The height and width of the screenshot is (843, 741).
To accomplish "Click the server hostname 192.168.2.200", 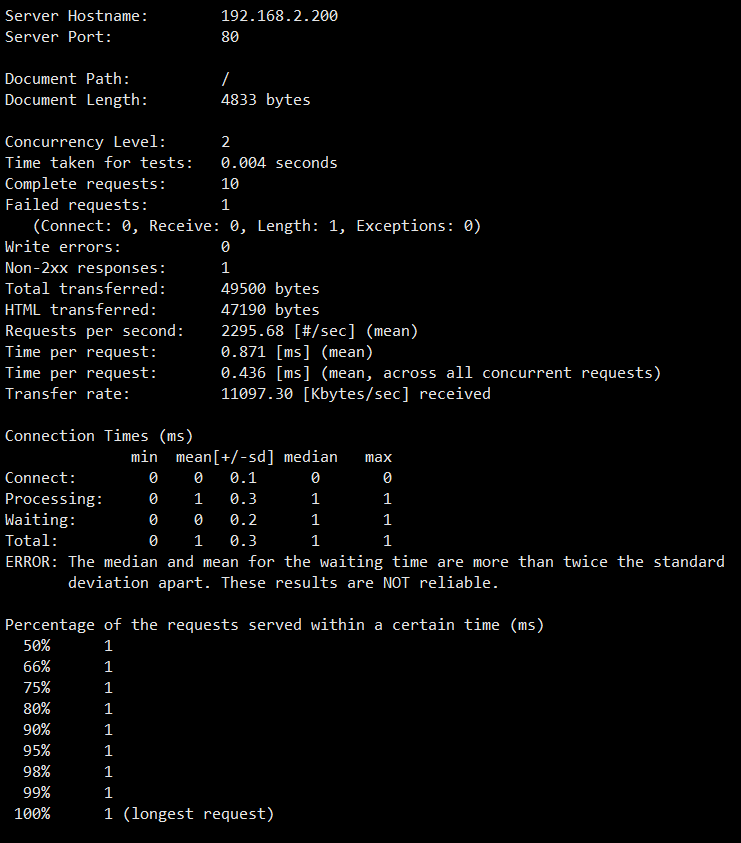I will (x=279, y=16).
